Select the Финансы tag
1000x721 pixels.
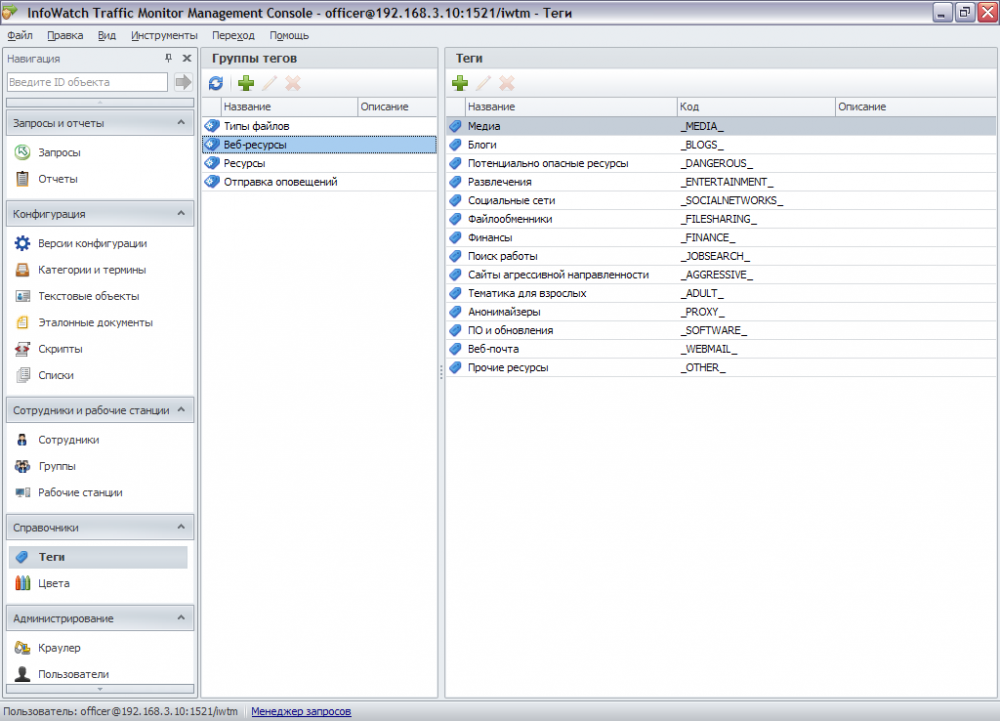tap(721, 237)
